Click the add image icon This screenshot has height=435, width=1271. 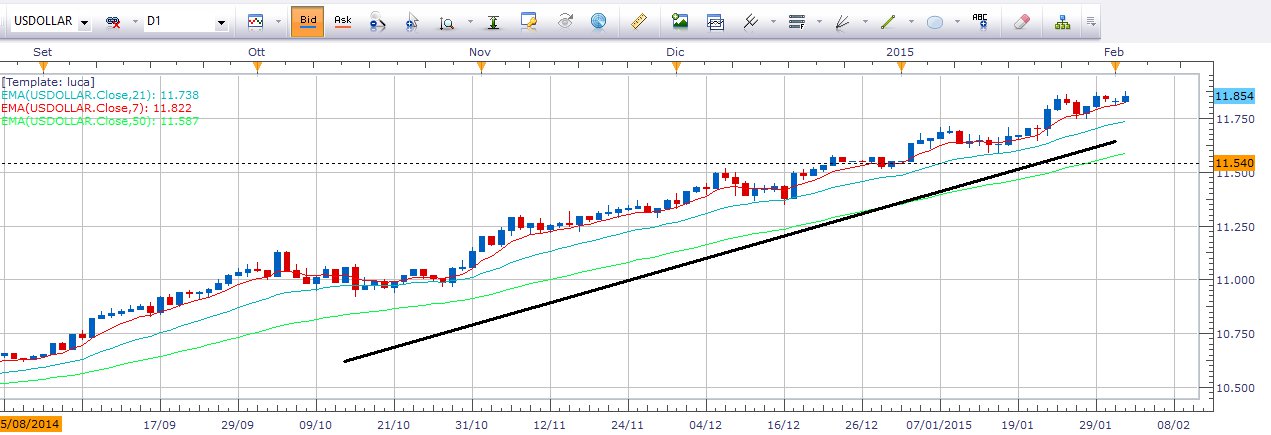(x=680, y=21)
